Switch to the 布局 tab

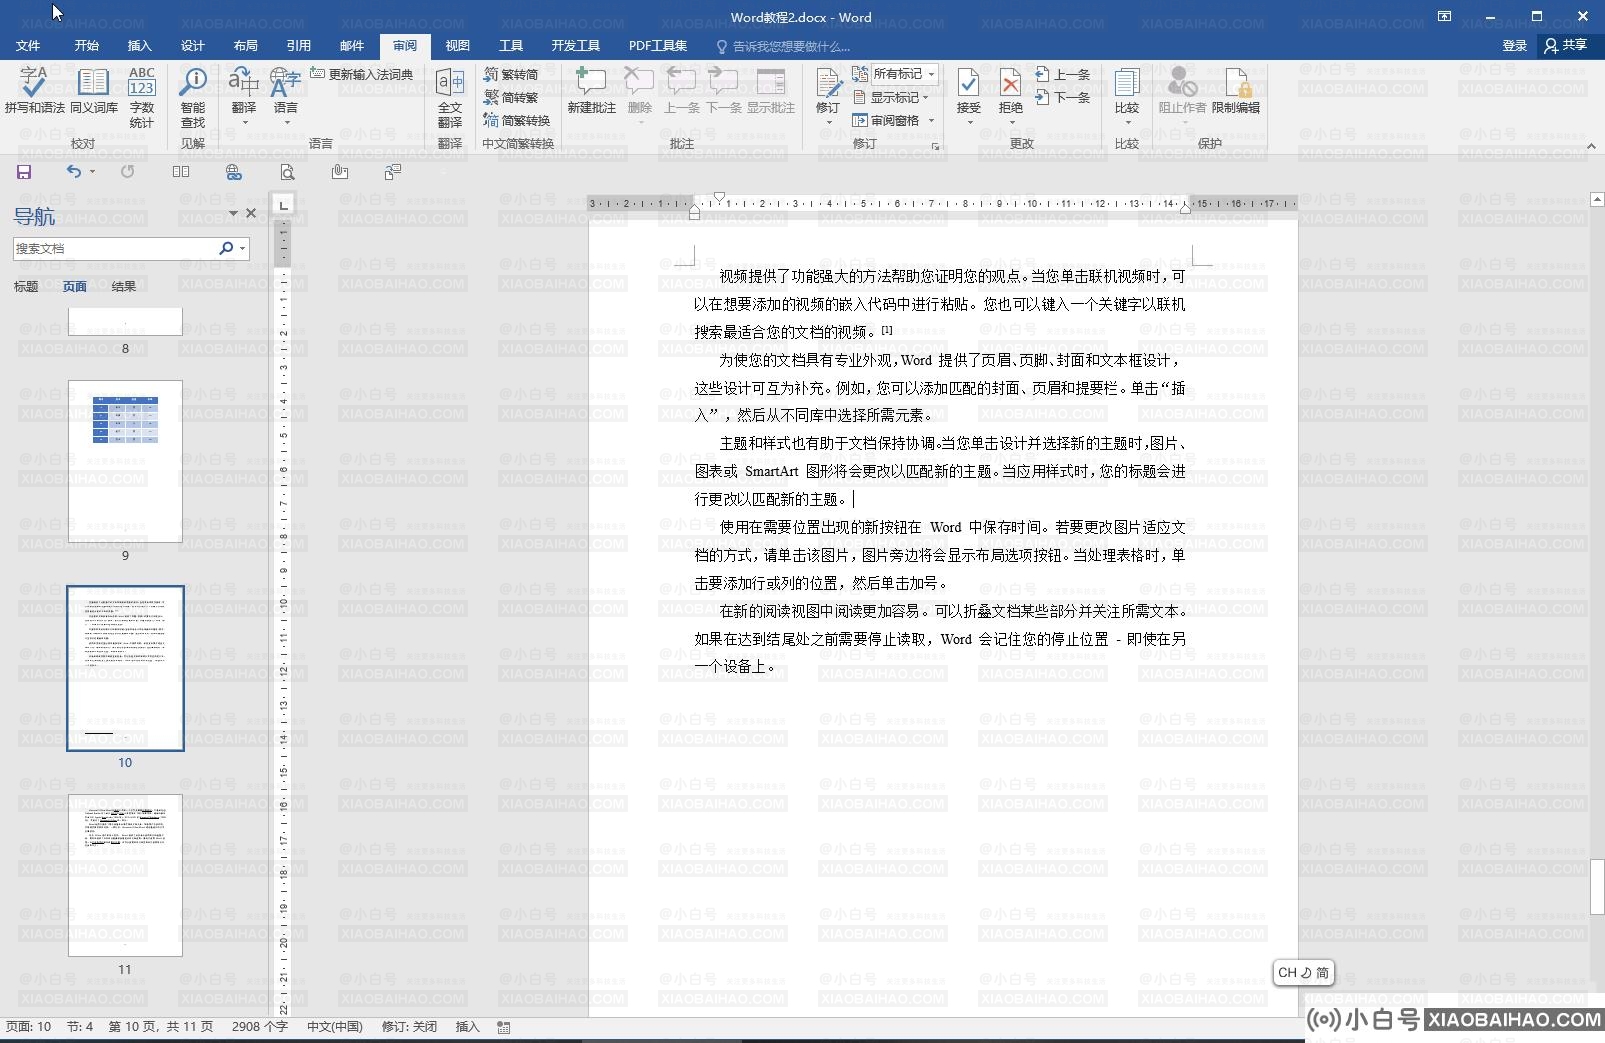click(x=246, y=46)
